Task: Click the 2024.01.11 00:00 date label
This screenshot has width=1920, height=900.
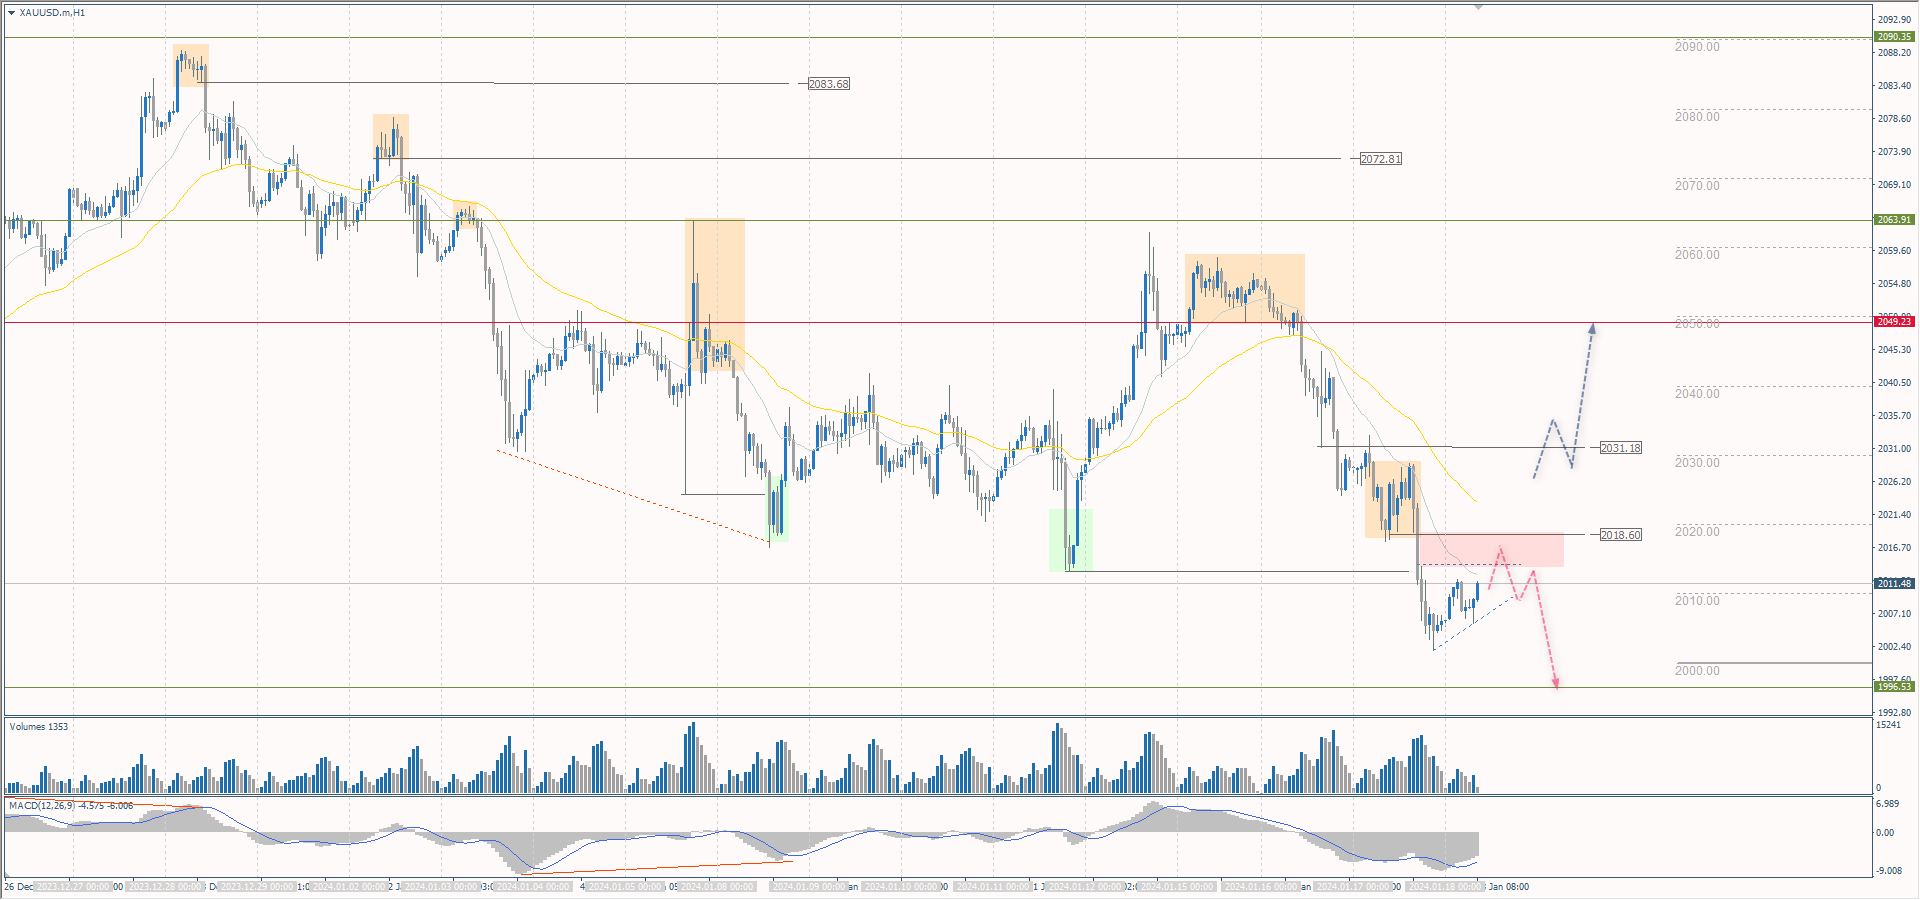Action: coord(992,887)
